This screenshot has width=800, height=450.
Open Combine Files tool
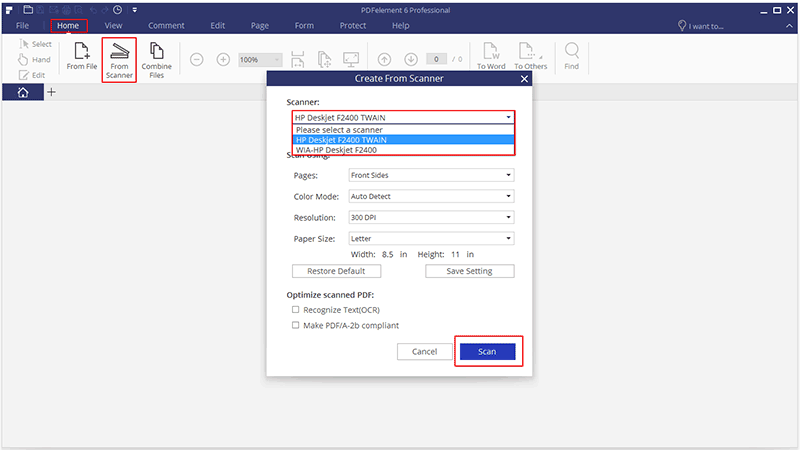click(x=157, y=60)
